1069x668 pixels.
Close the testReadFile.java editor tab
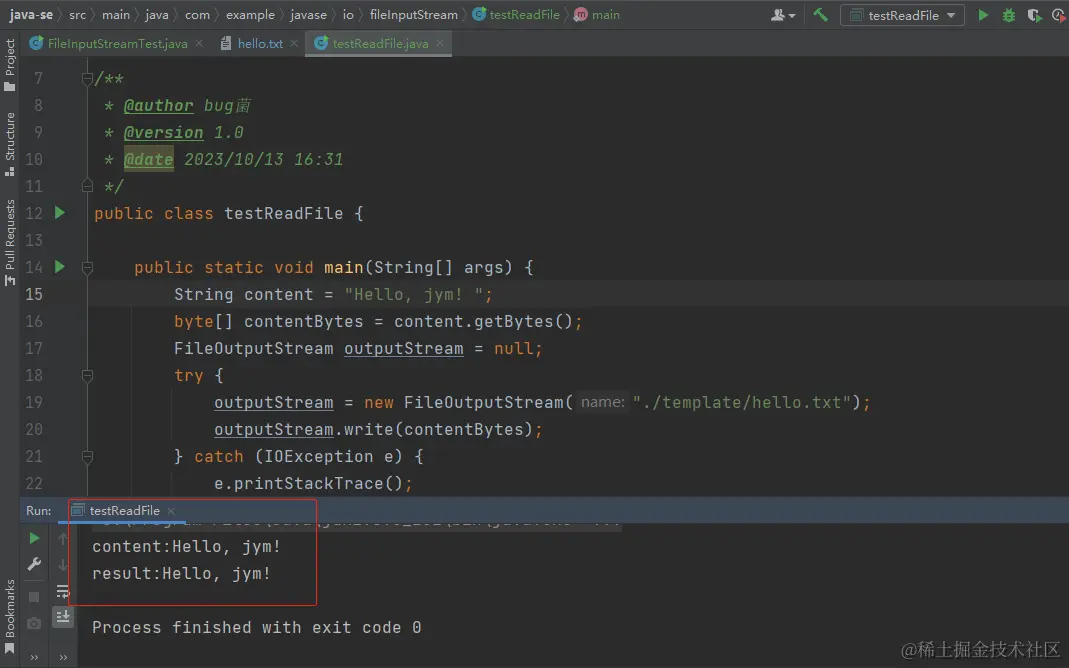[x=440, y=44]
